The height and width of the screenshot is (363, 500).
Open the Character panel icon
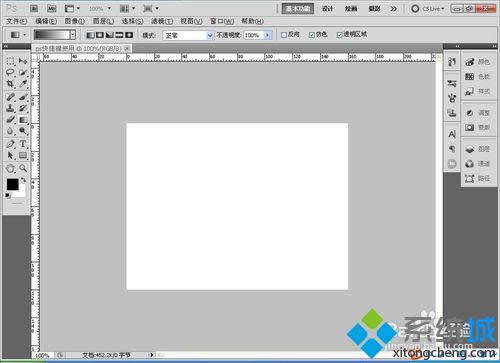(x=452, y=134)
